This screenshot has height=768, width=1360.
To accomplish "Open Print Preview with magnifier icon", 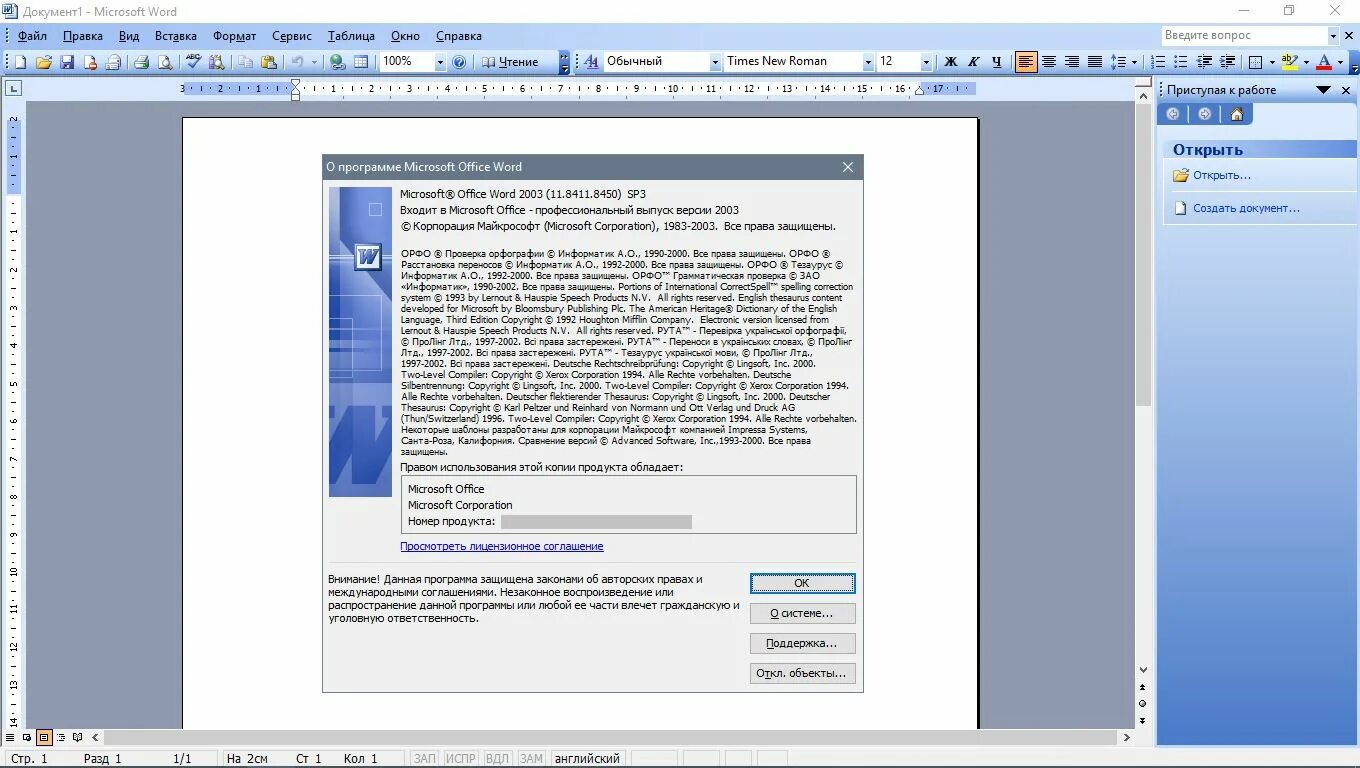I will pos(165,62).
